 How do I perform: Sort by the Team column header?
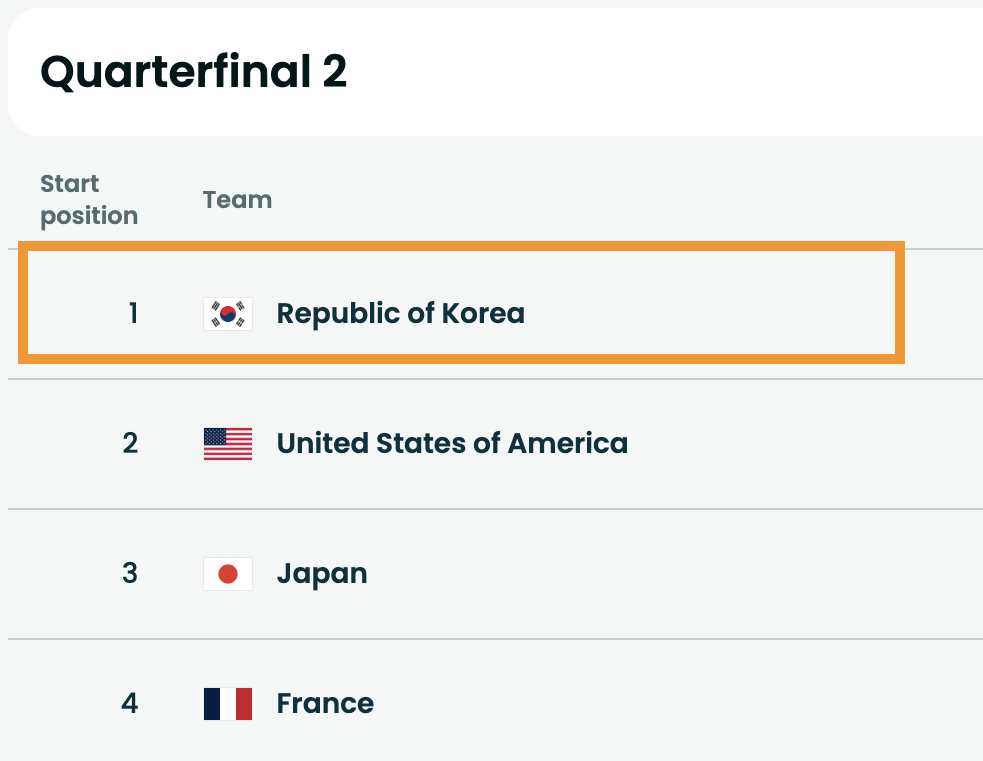[237, 200]
